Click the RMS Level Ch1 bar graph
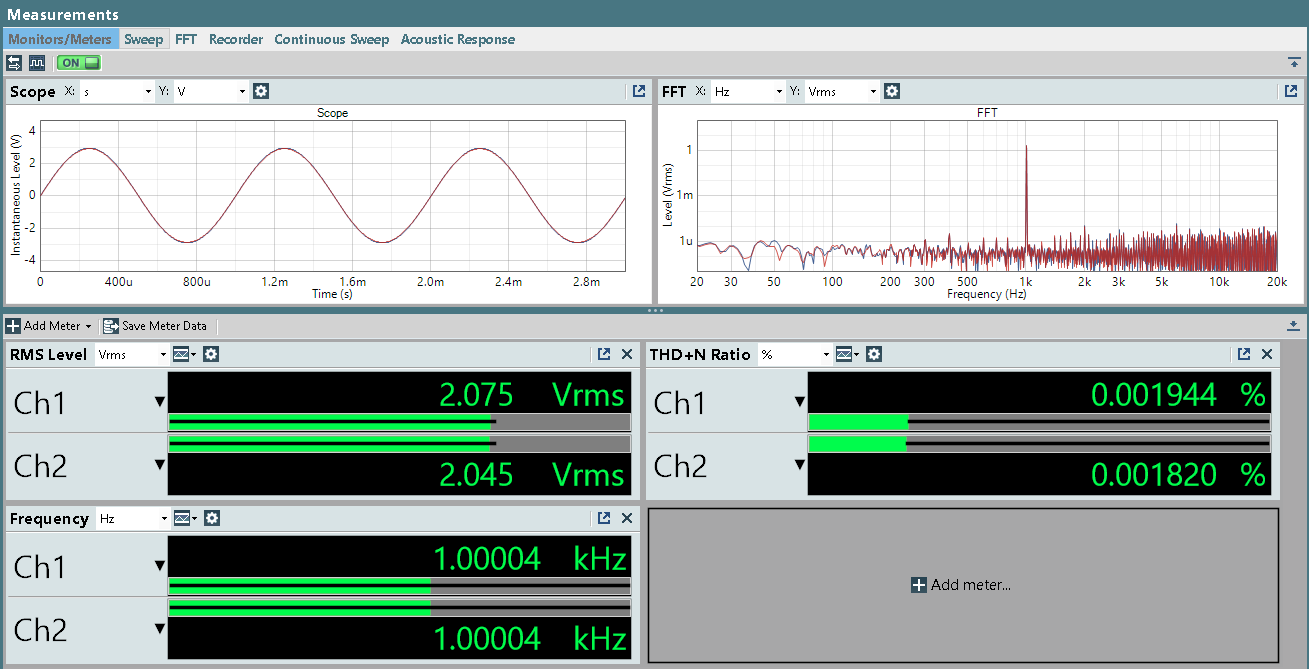1309x669 pixels. [x=400, y=421]
